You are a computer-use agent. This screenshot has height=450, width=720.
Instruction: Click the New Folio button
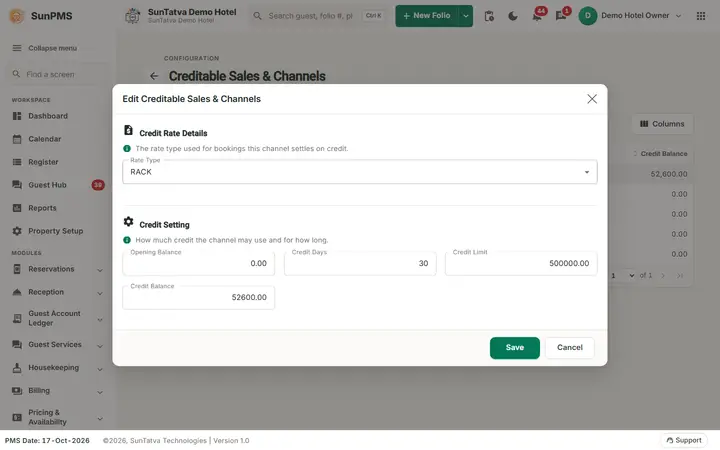pyautogui.click(x=427, y=16)
